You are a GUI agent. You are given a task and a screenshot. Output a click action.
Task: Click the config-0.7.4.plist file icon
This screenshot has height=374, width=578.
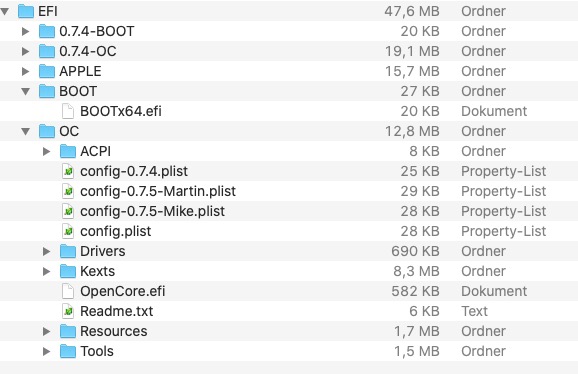point(68,171)
